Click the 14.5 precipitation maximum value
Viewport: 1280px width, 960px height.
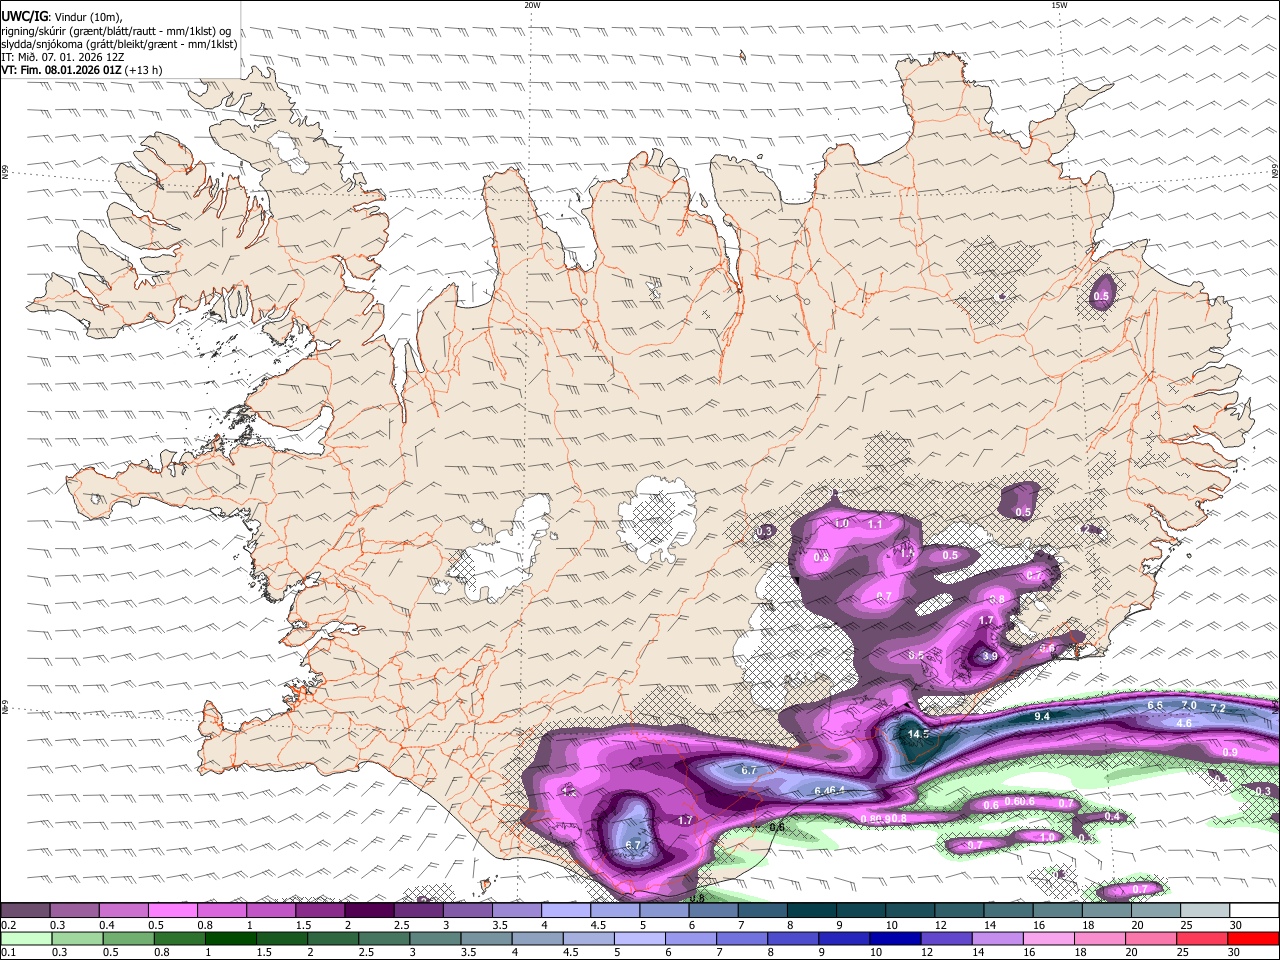[917, 734]
